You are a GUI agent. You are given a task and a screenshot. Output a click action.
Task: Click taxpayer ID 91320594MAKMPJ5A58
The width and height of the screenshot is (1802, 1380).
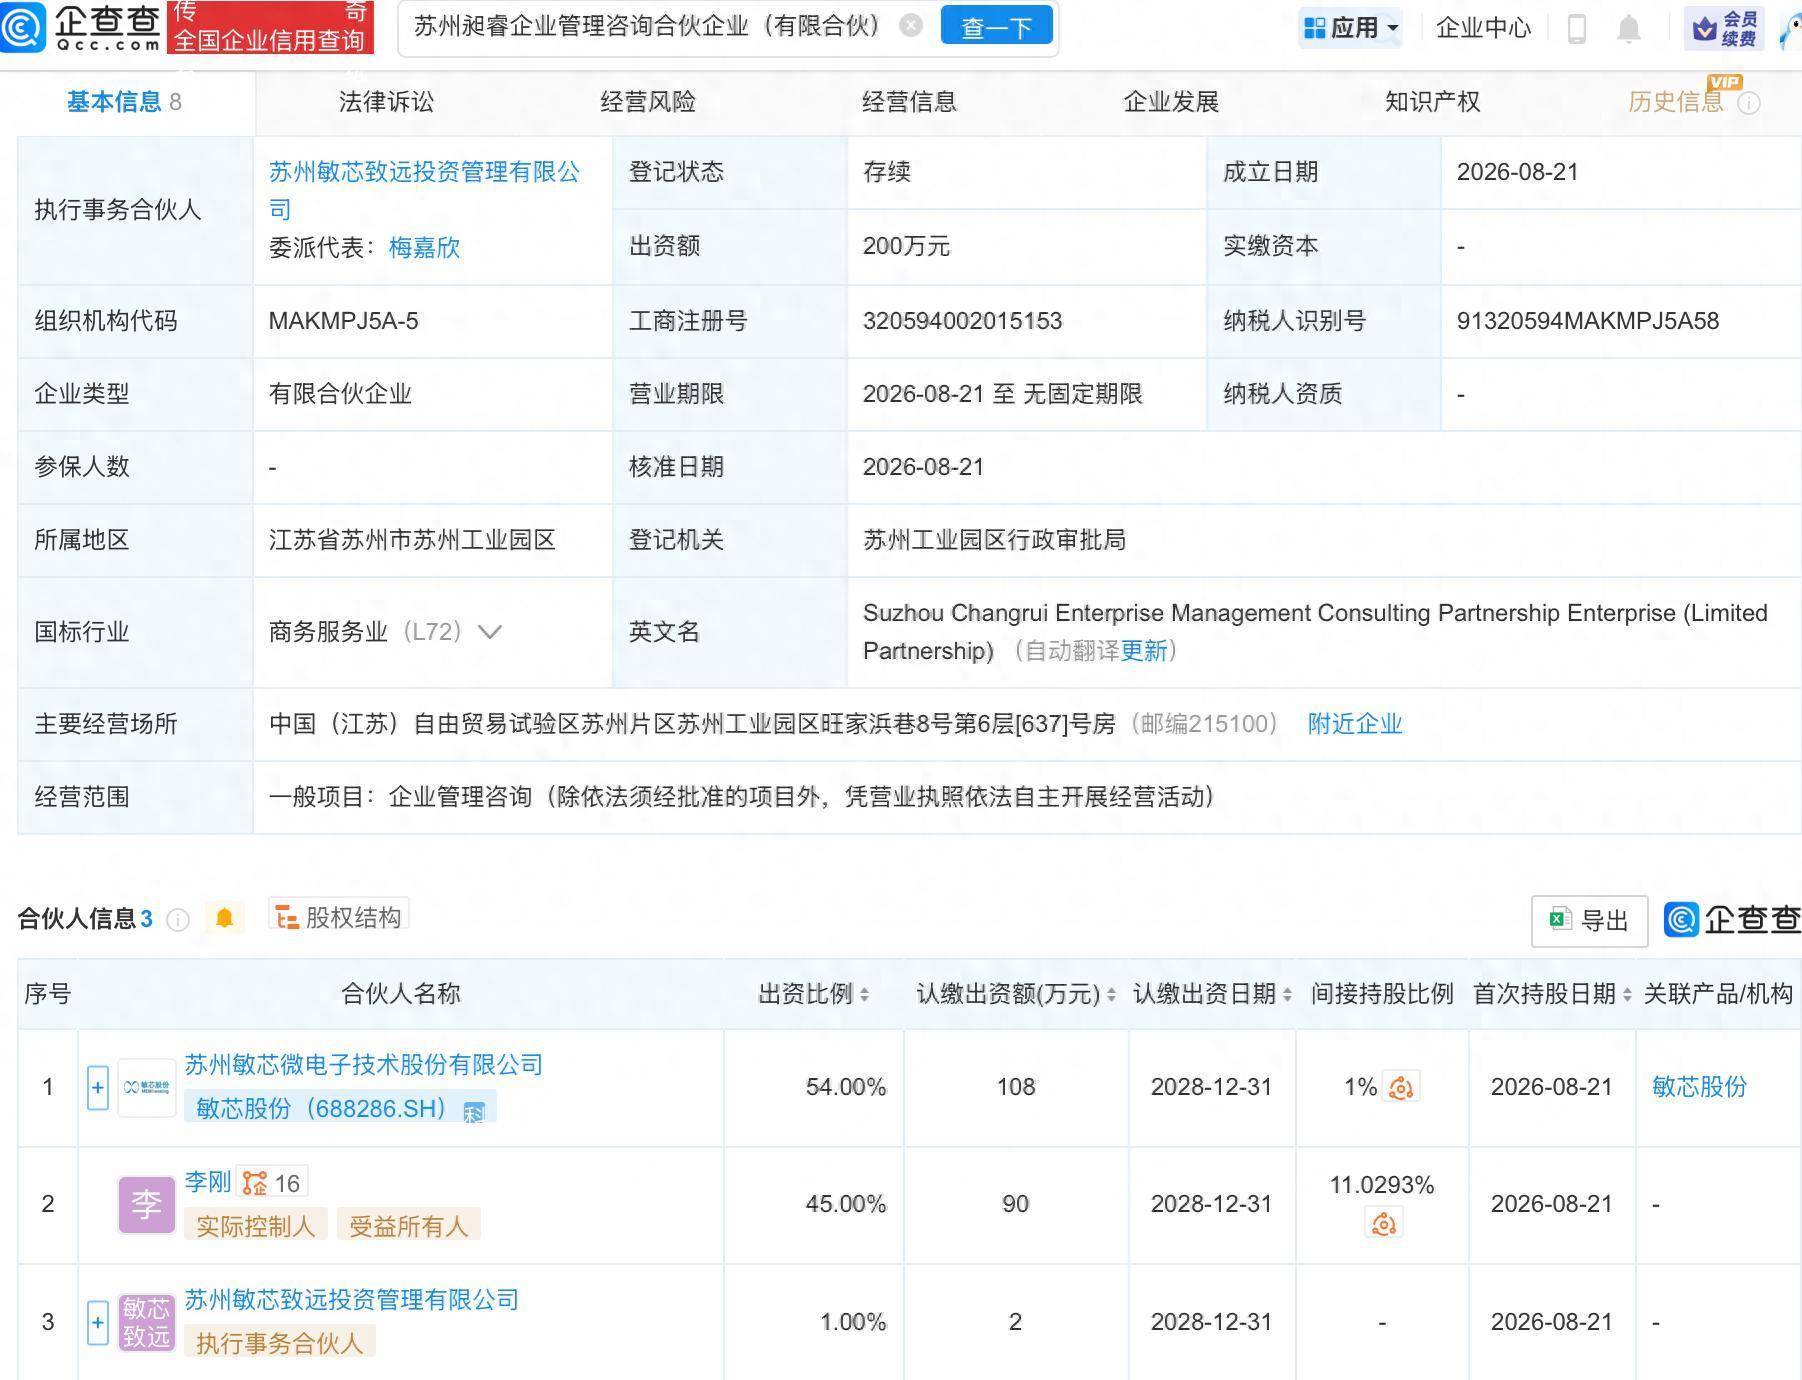(x=1588, y=321)
